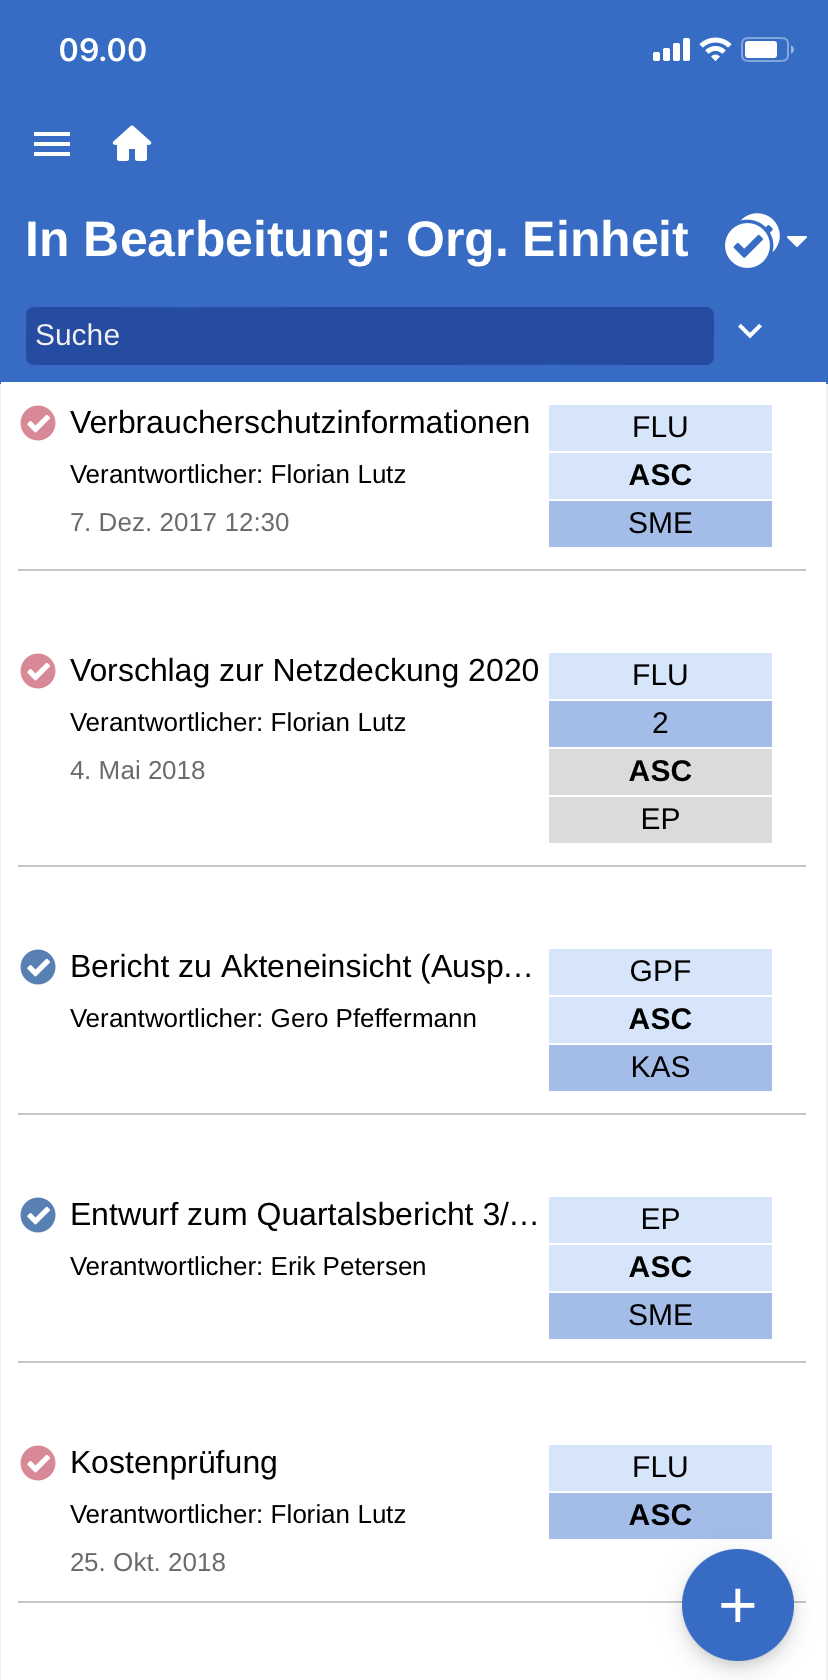Expand the search options chevron
Viewport: 828px width, 1680px height.
tap(750, 332)
